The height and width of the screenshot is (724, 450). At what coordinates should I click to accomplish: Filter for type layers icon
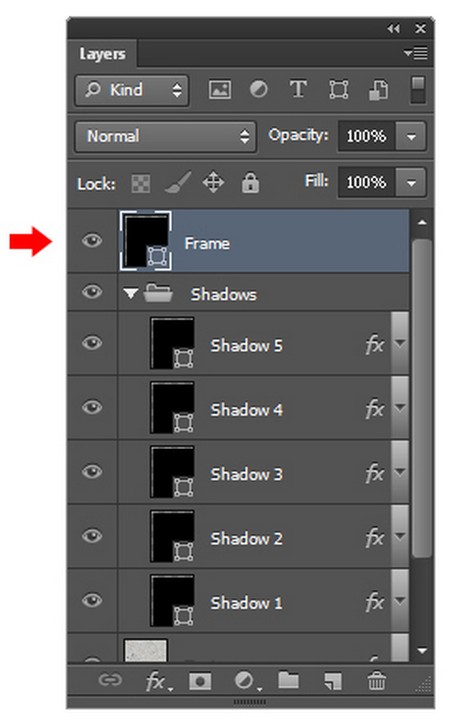coord(298,89)
